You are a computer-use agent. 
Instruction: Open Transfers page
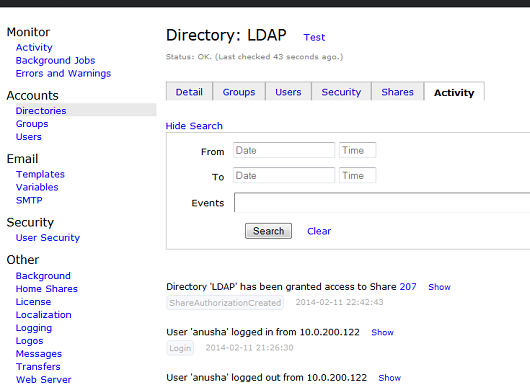point(38,366)
